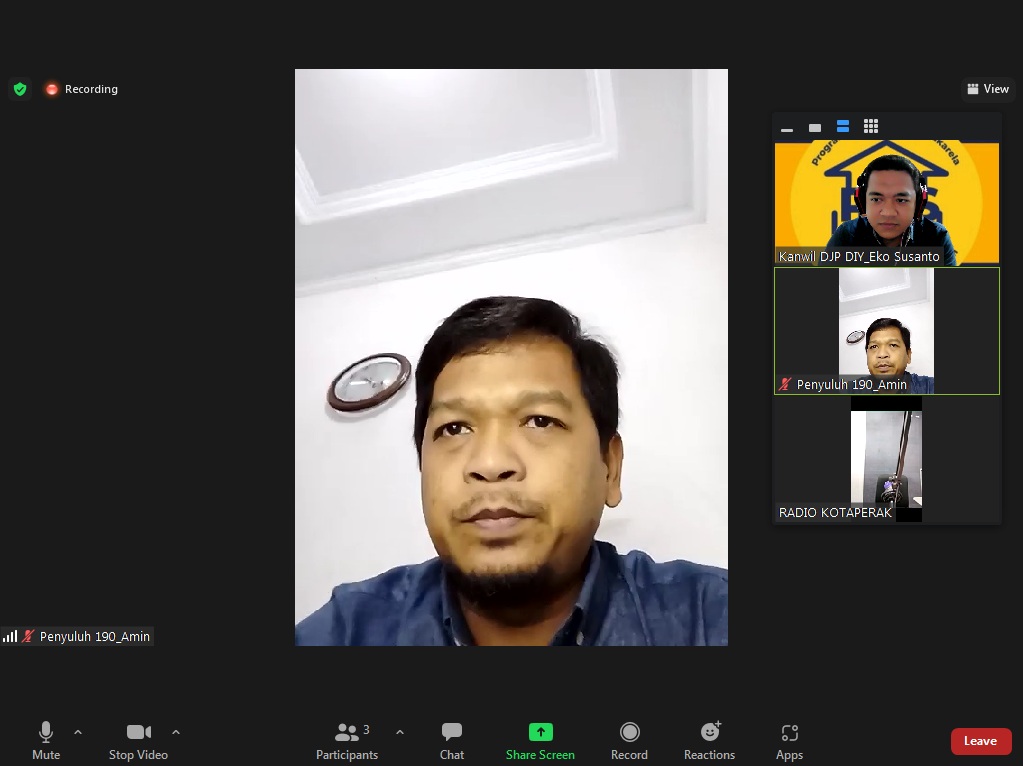Select the RADIO KOTAPERAK video thumbnail
The width and height of the screenshot is (1023, 766).
(x=886, y=459)
